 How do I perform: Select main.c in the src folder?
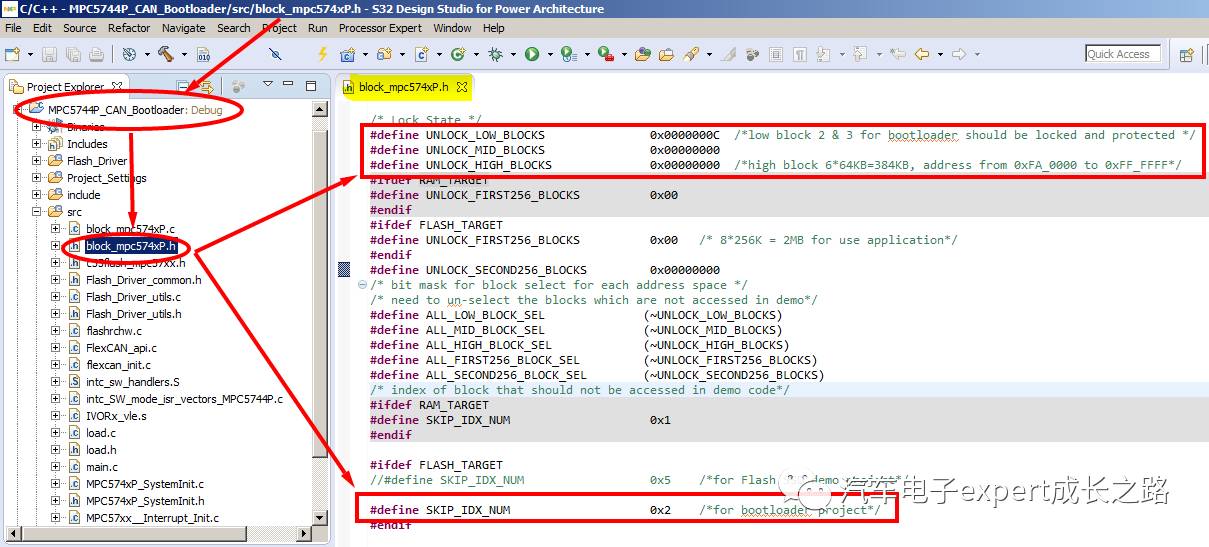coord(101,467)
